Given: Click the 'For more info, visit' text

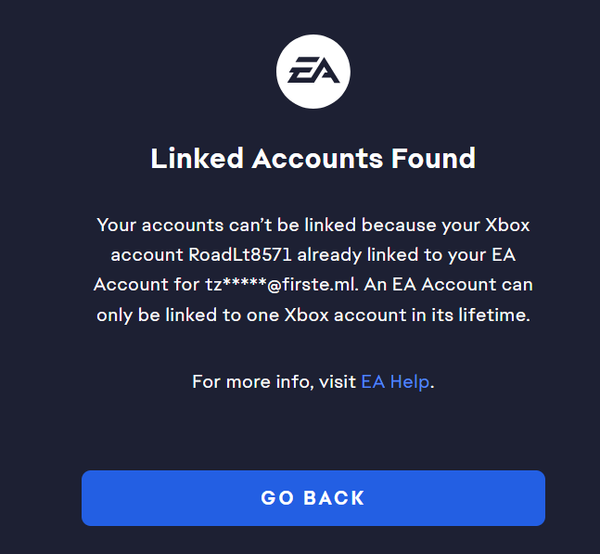Looking at the screenshot, I should tap(274, 381).
